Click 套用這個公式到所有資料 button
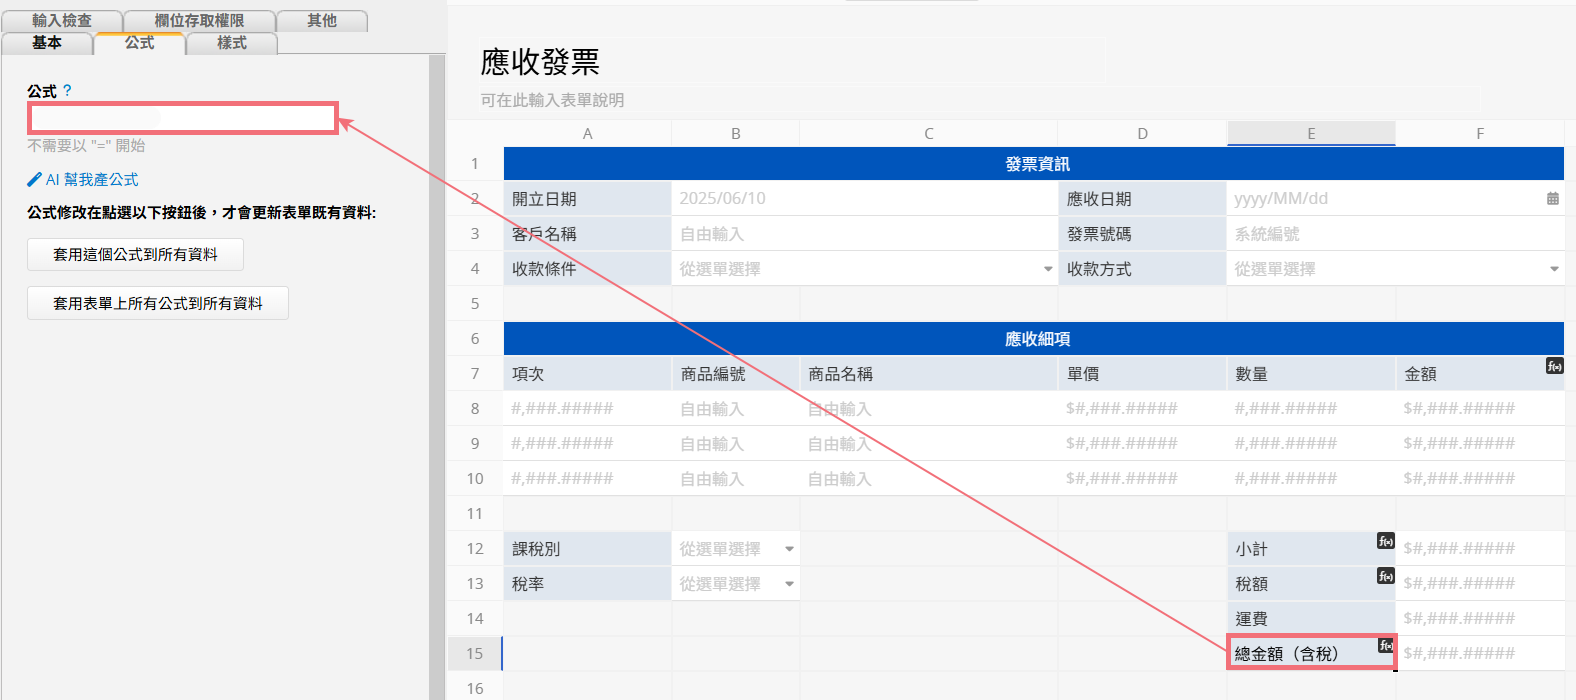Viewport: 1576px width, 700px height. pyautogui.click(x=135, y=255)
